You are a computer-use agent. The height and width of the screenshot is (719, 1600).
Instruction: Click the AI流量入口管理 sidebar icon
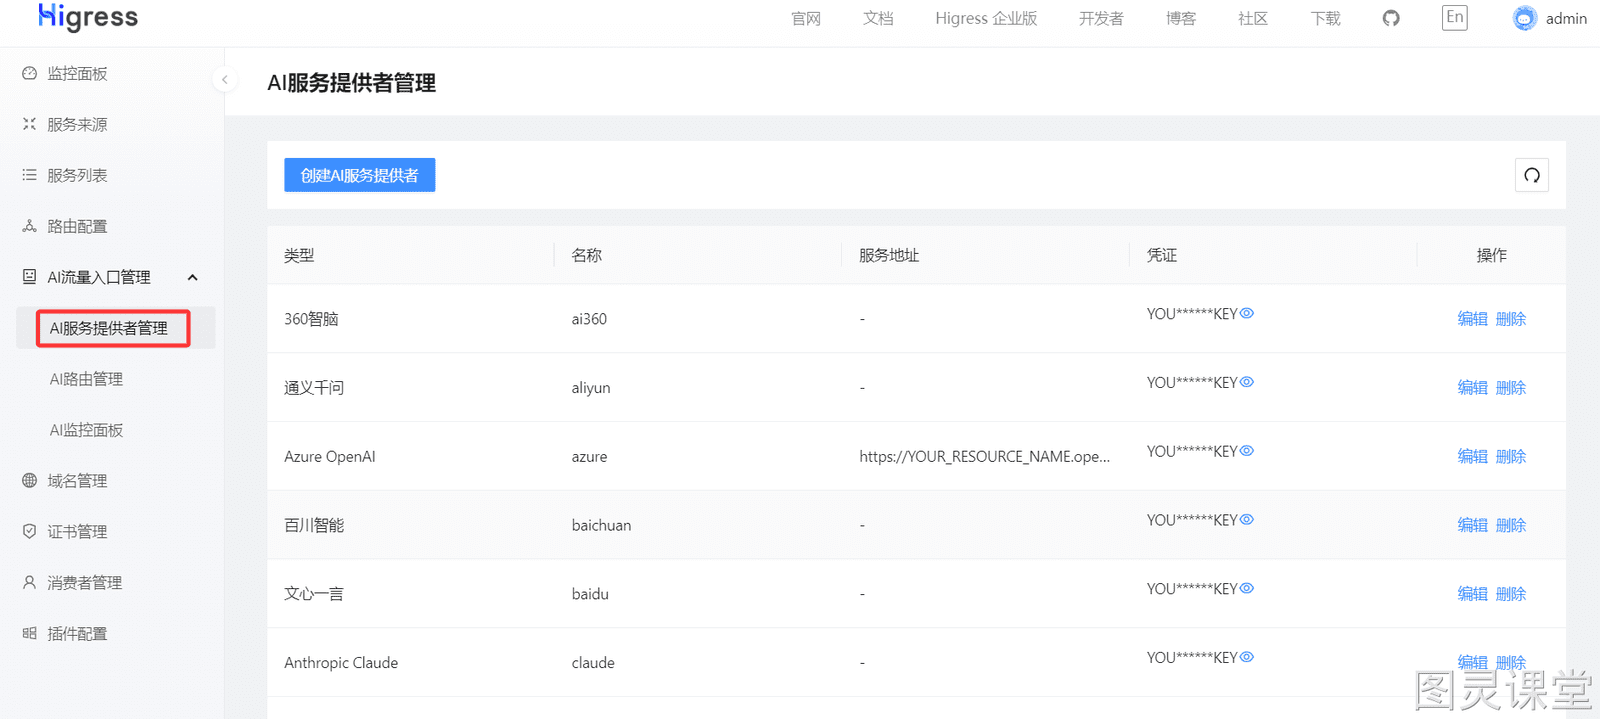coord(29,276)
